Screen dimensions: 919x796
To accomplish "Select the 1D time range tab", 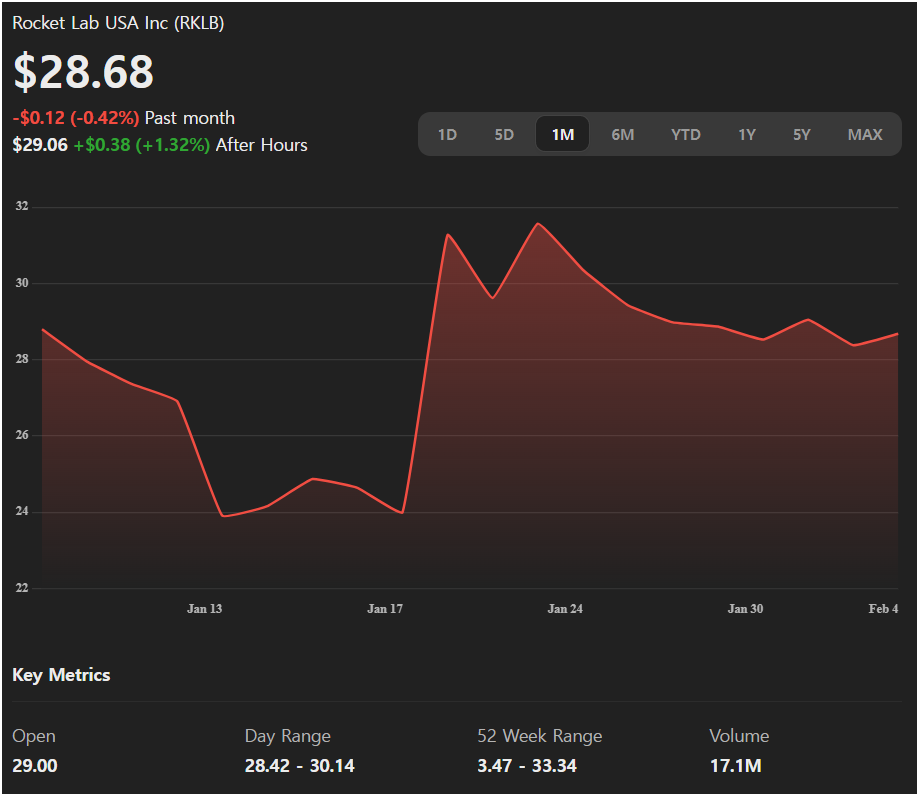I will 447,135.
